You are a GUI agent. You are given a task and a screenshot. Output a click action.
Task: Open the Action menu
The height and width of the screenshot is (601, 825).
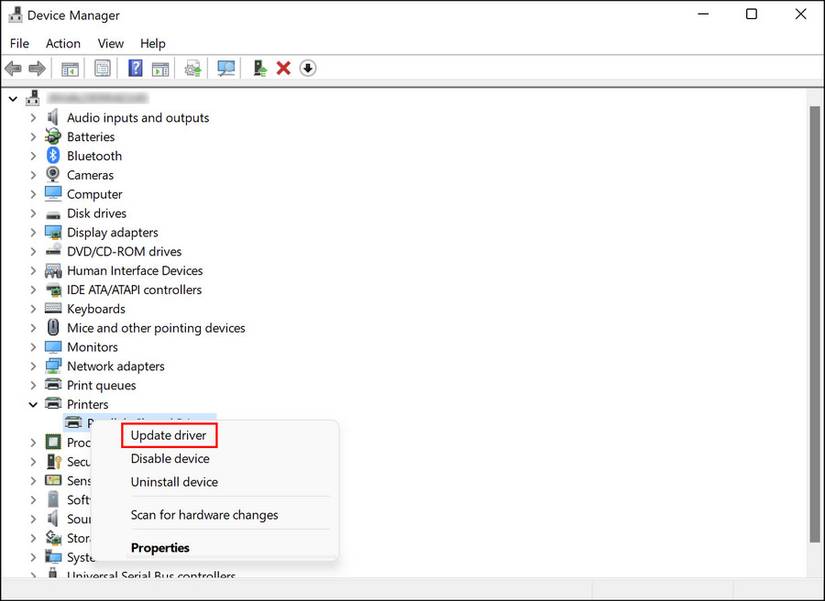click(x=62, y=43)
